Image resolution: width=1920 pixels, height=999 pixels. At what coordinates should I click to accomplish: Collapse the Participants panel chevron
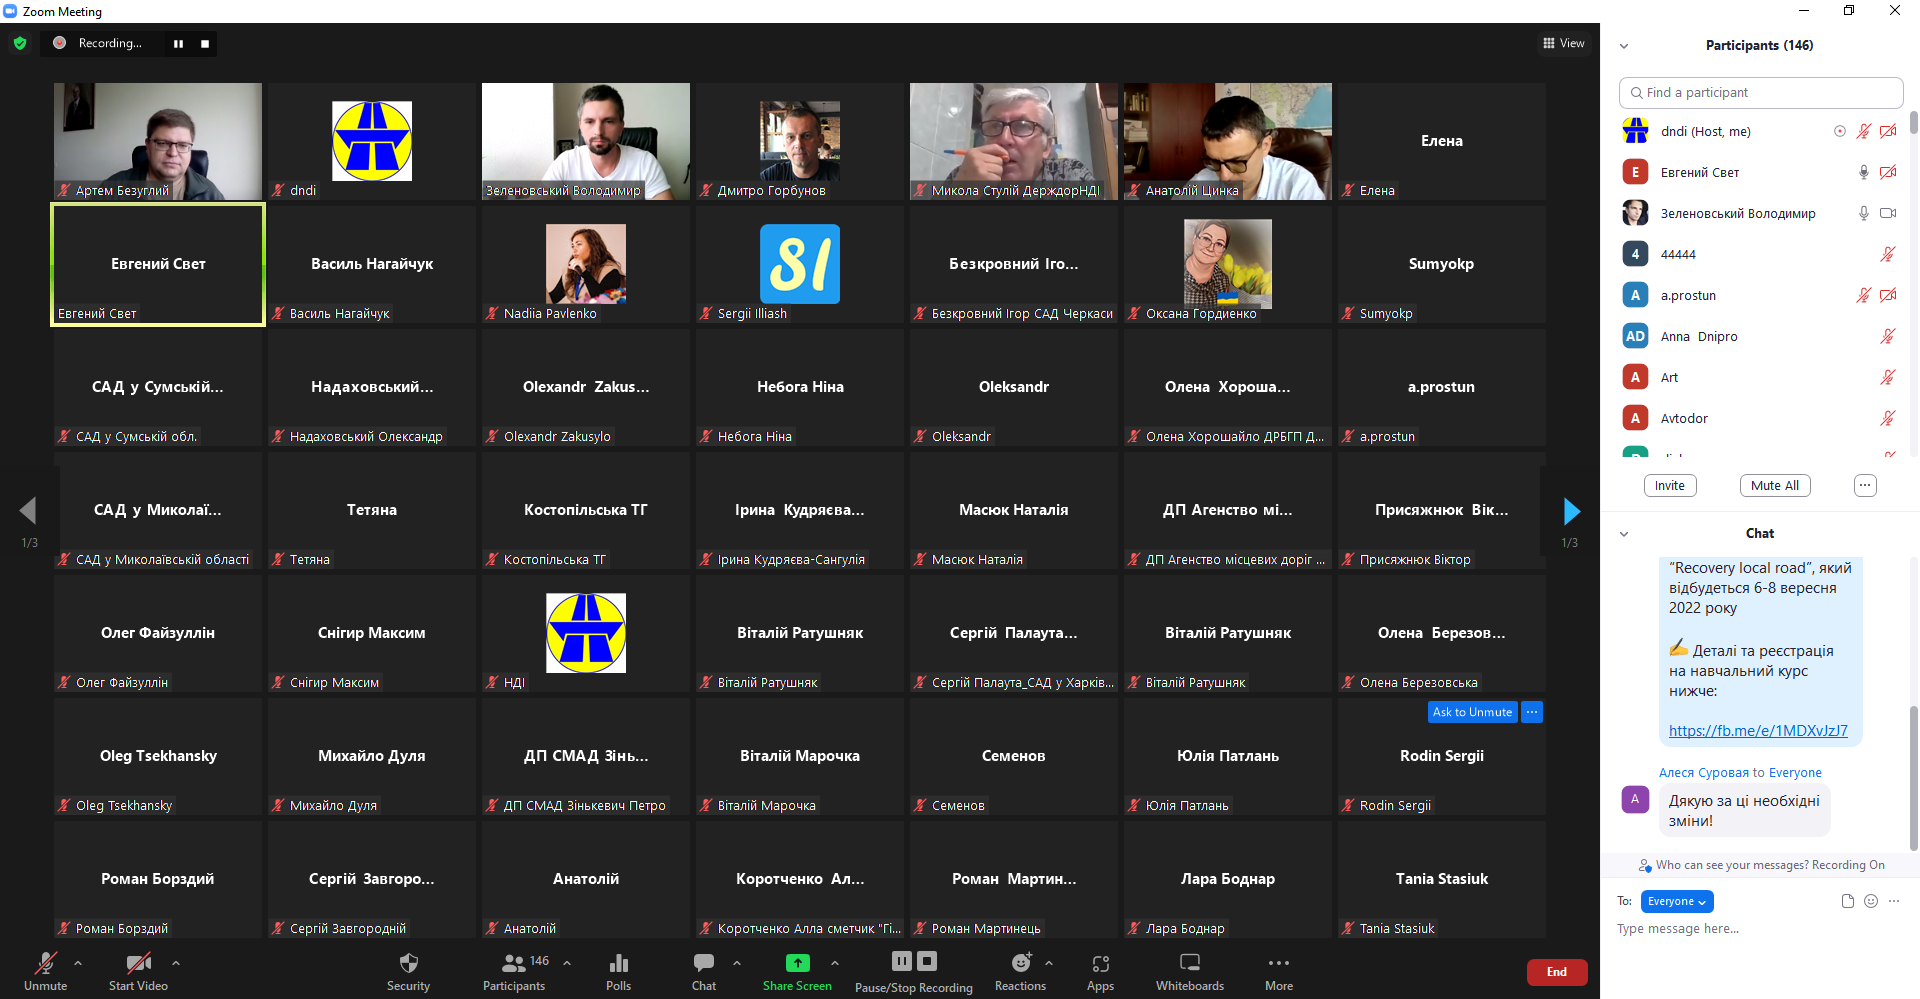point(1624,46)
